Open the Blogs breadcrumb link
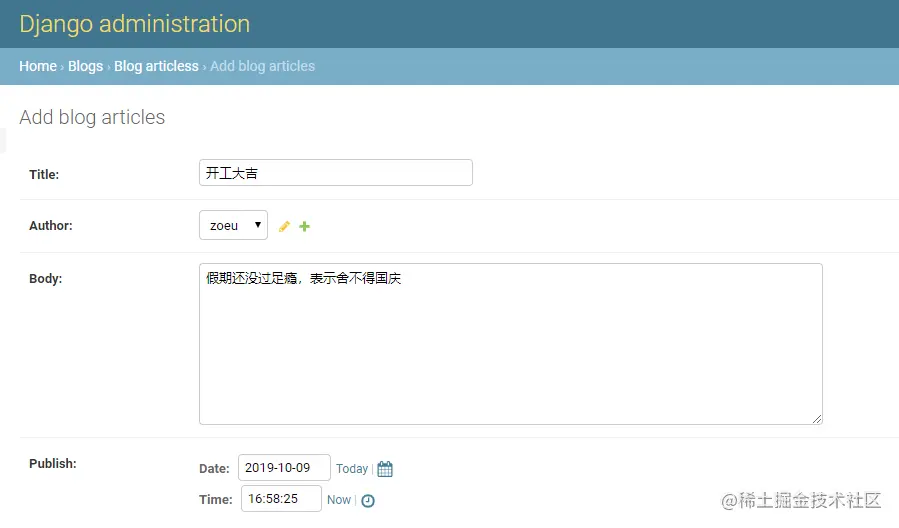This screenshot has width=899, height=528. [85, 66]
